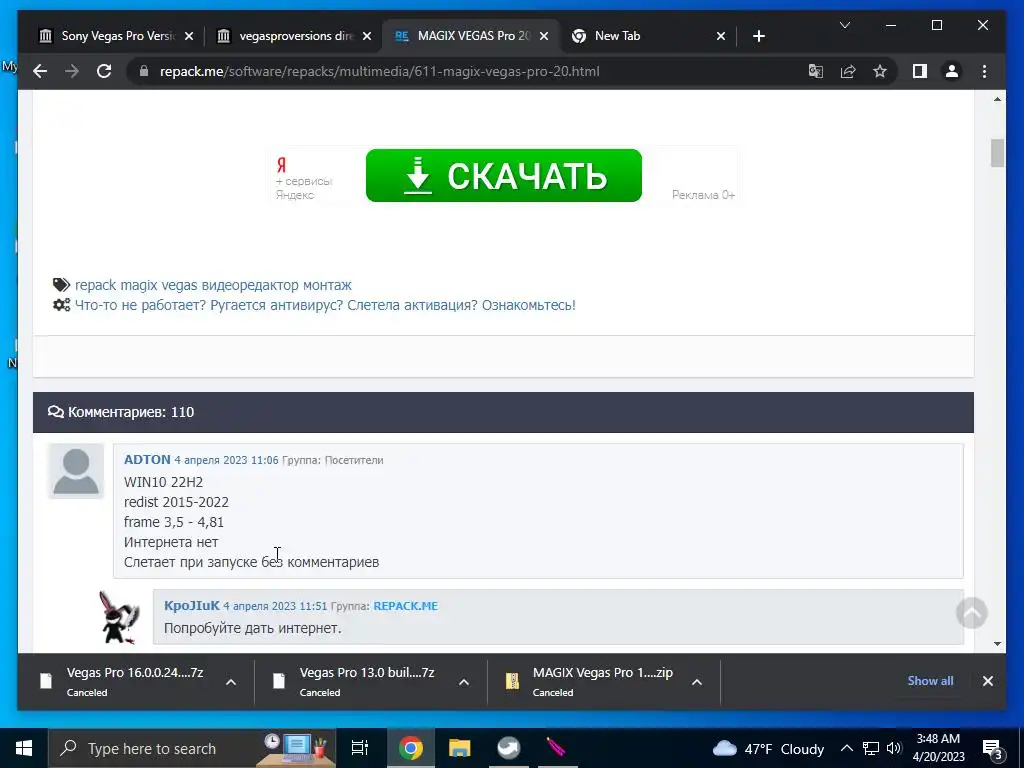The height and width of the screenshot is (768, 1024).
Task: Expand options for Vegas Pro 16.0.0.24 download
Action: (x=231, y=682)
